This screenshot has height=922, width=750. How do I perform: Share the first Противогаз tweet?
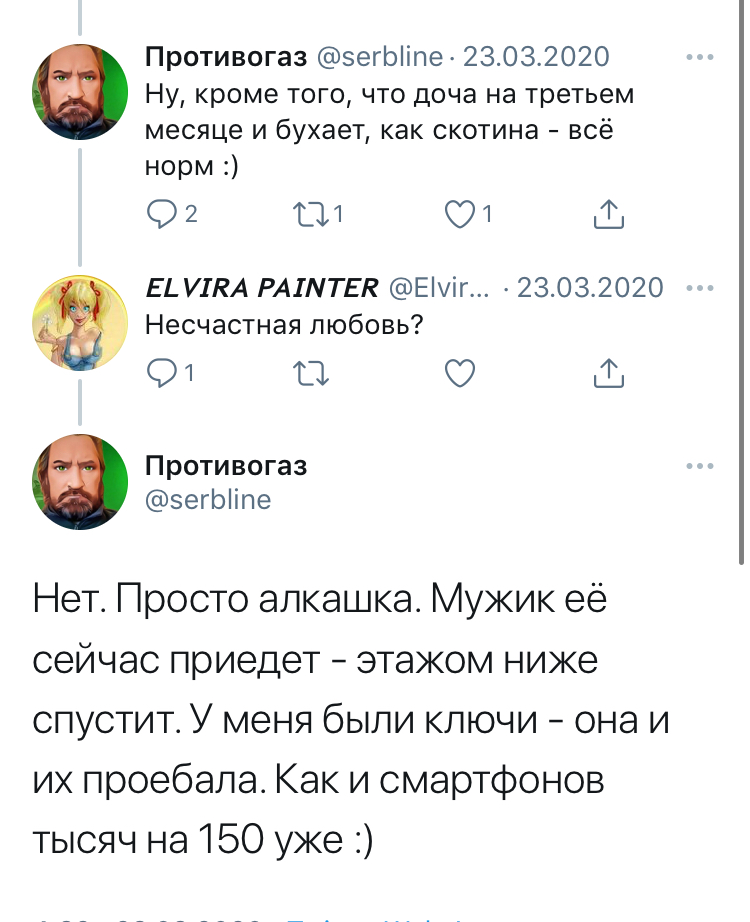608,213
